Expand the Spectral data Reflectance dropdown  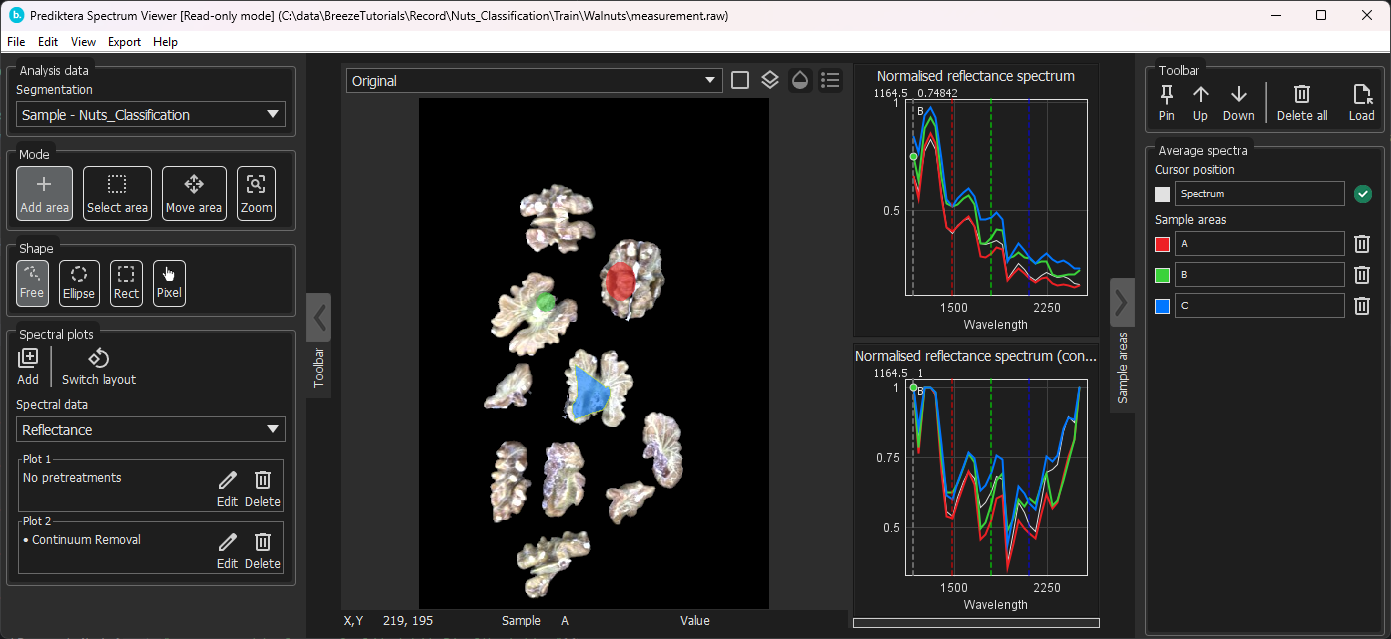tap(150, 430)
